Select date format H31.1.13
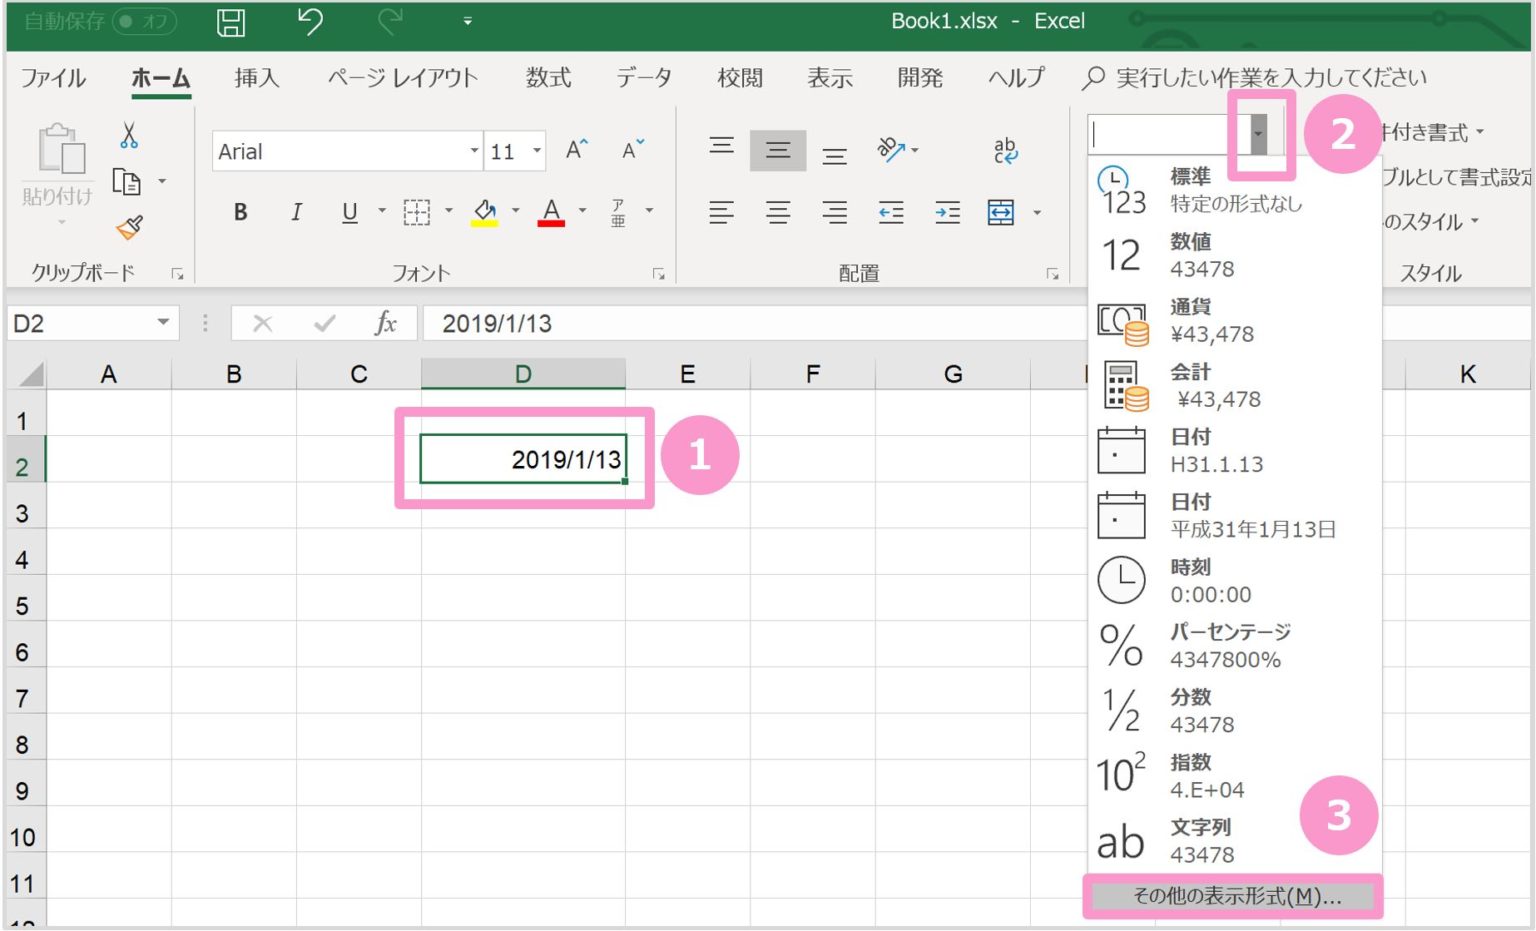The height and width of the screenshot is (931, 1536). (1234, 450)
